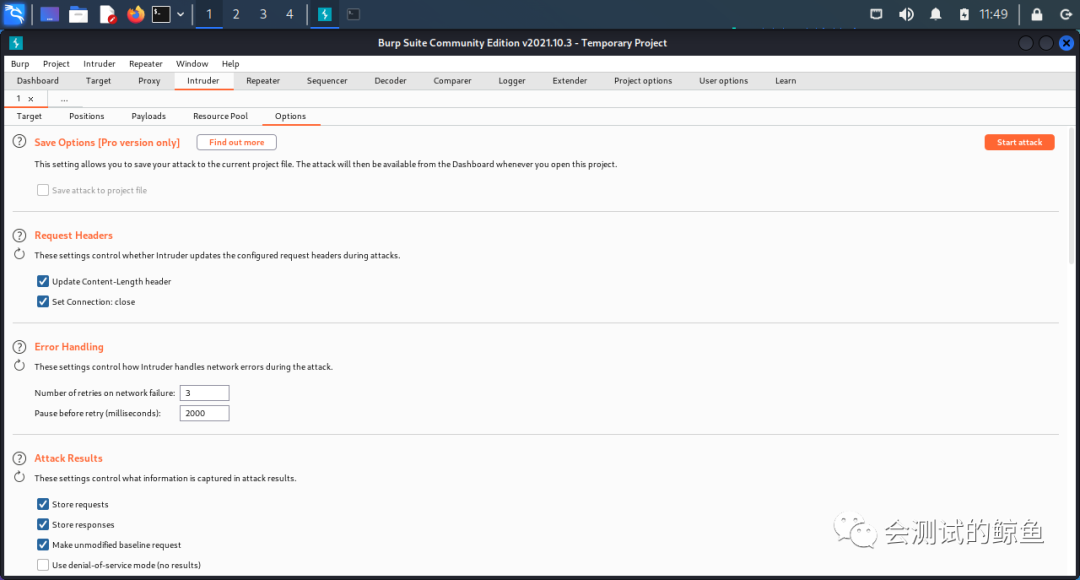Screen dimensions: 1080x580
Task: Open the Window menu
Action: click(x=191, y=63)
